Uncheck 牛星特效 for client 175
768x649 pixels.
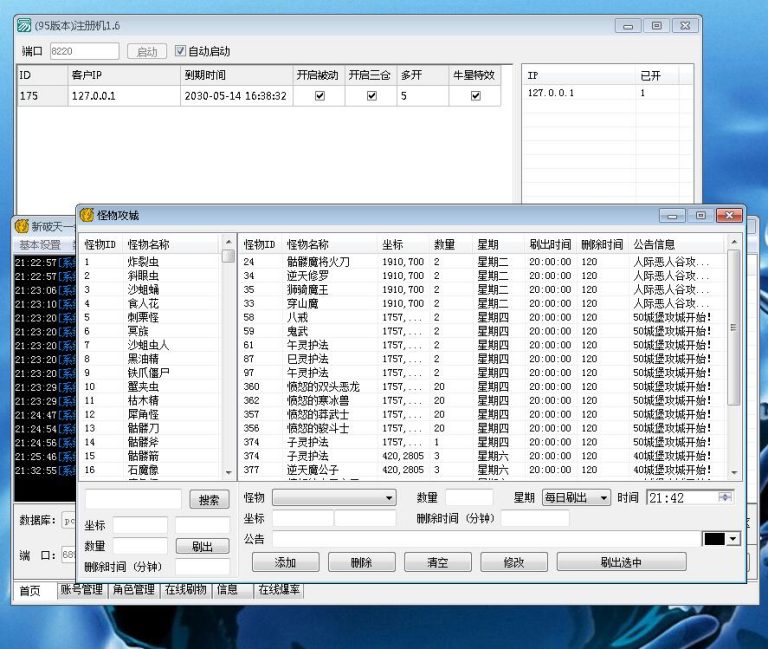[476, 96]
